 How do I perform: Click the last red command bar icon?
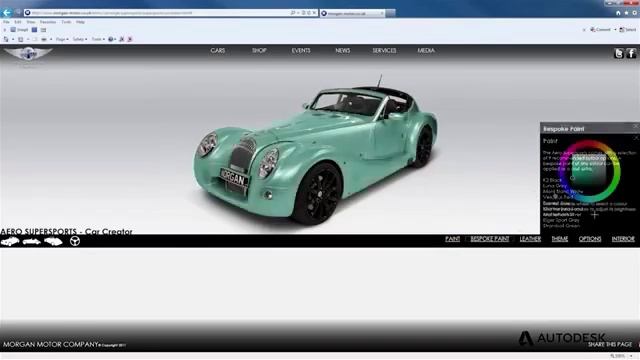130,39
